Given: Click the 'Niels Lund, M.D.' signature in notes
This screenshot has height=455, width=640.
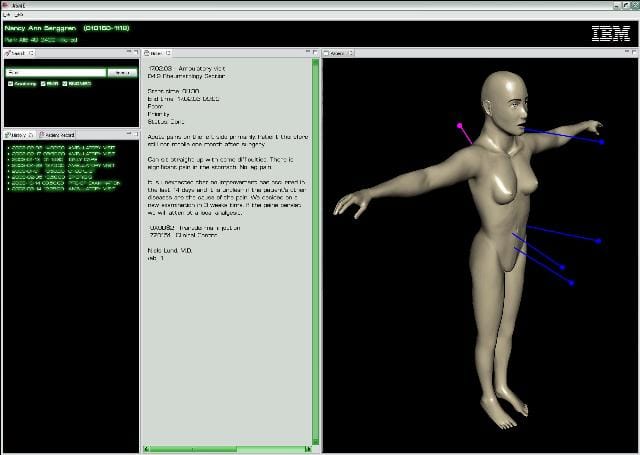Looking at the screenshot, I should pos(169,251).
